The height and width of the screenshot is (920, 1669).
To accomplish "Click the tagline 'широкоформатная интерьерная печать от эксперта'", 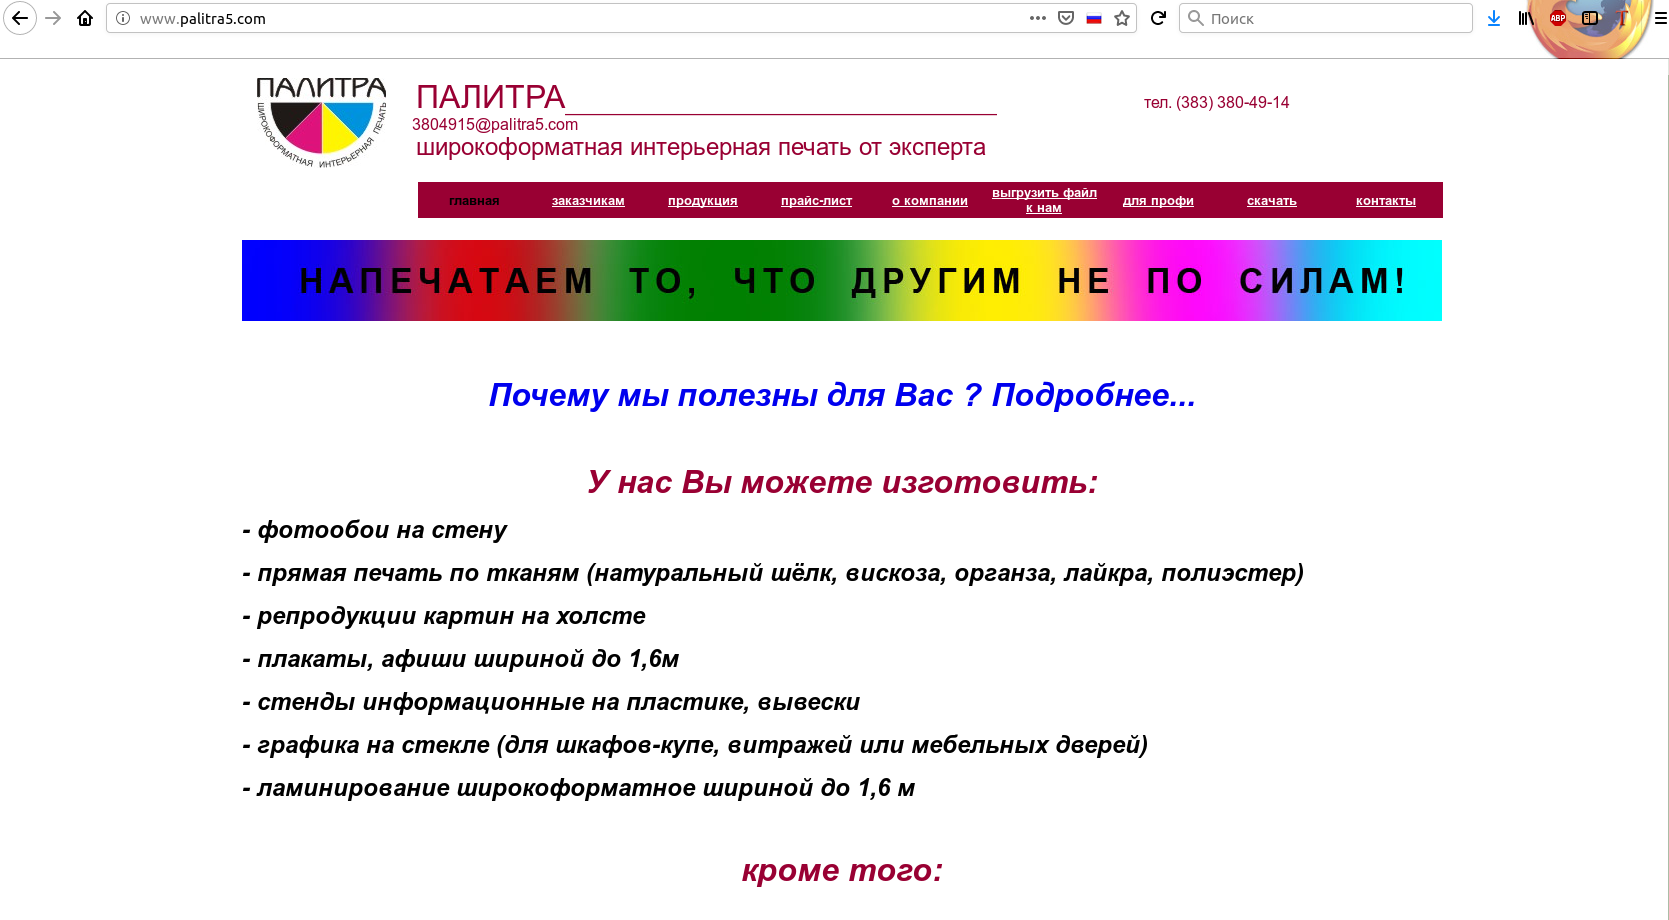I will 701,147.
